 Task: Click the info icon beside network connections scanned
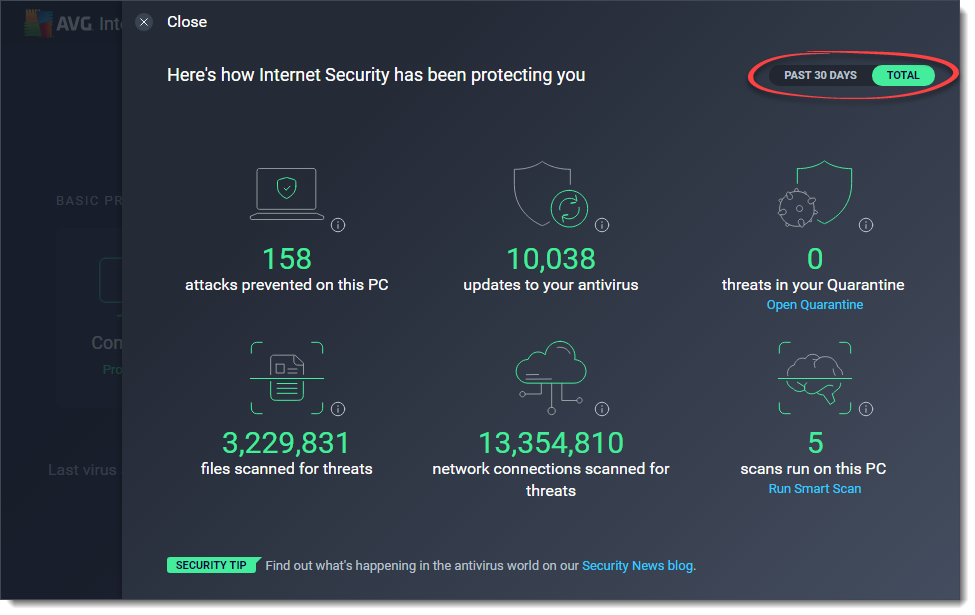pos(601,408)
